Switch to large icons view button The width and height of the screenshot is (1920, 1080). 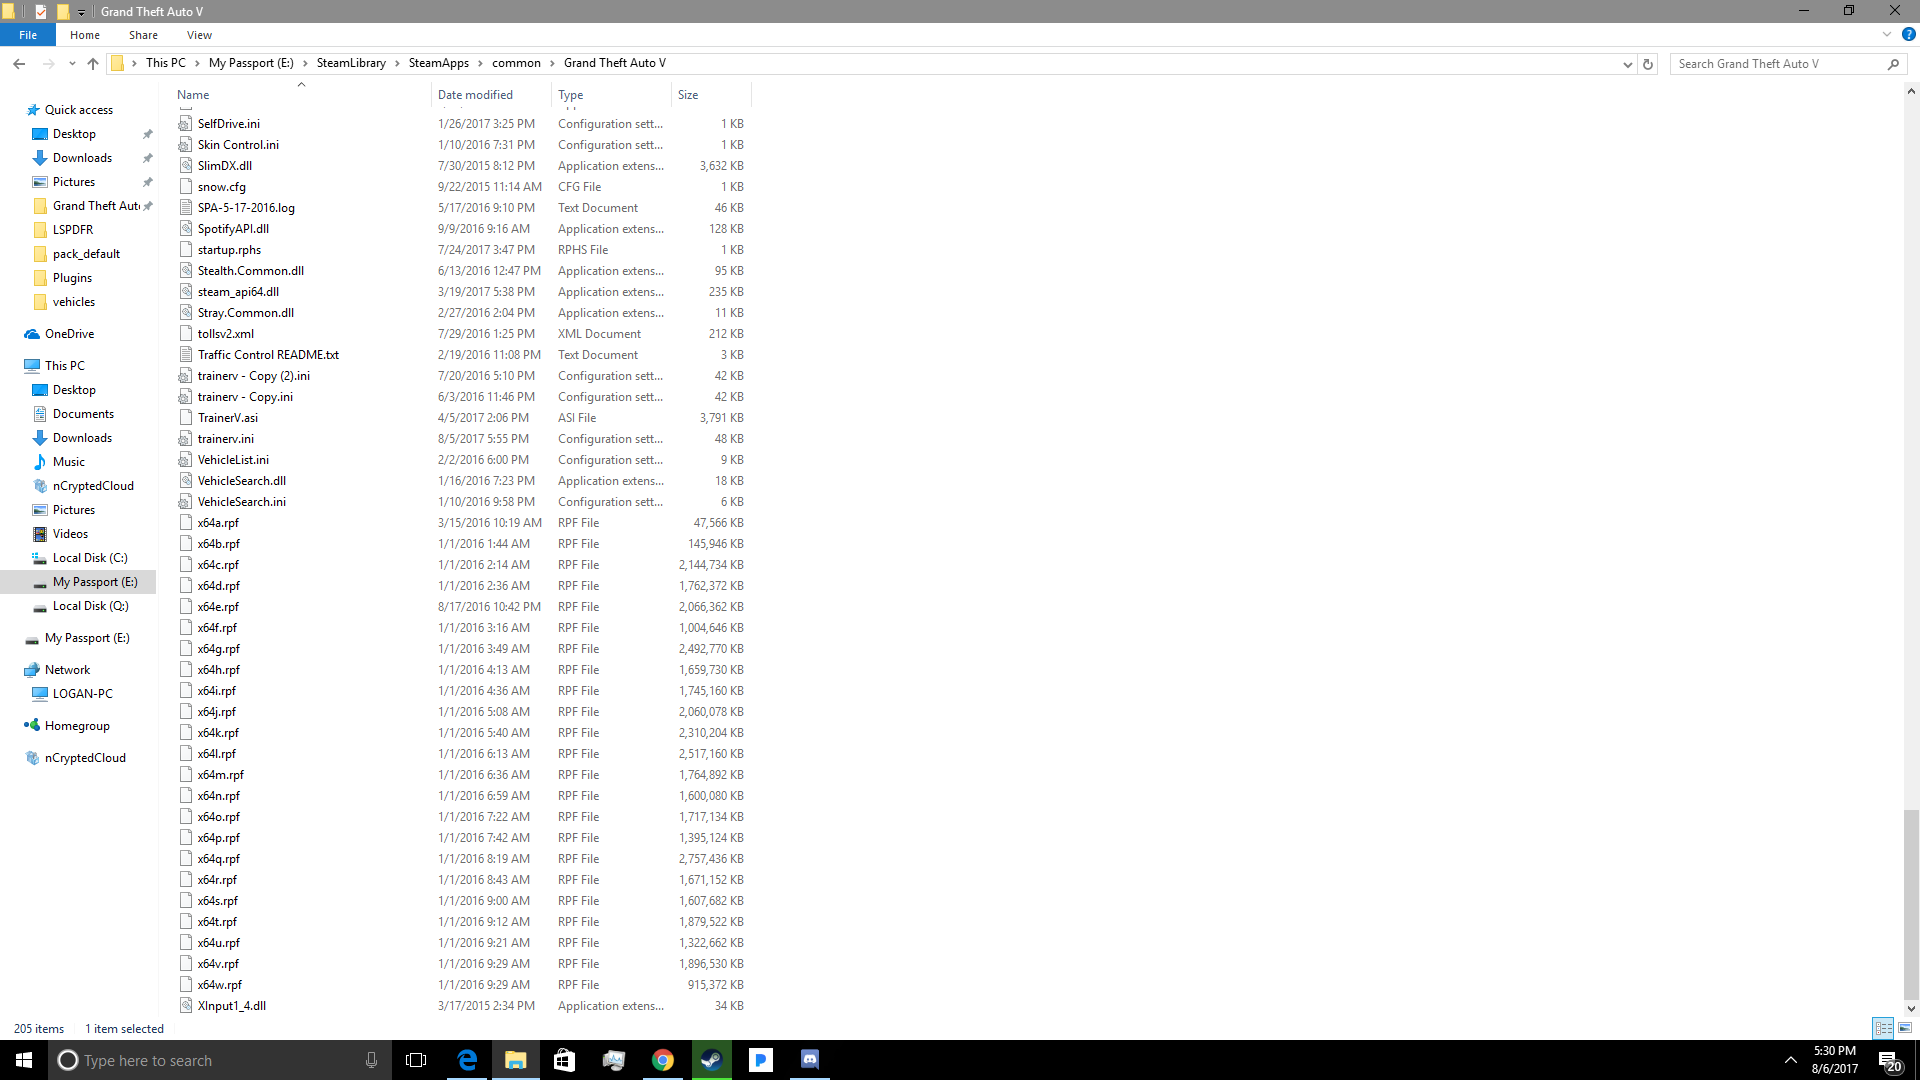coord(1905,1028)
